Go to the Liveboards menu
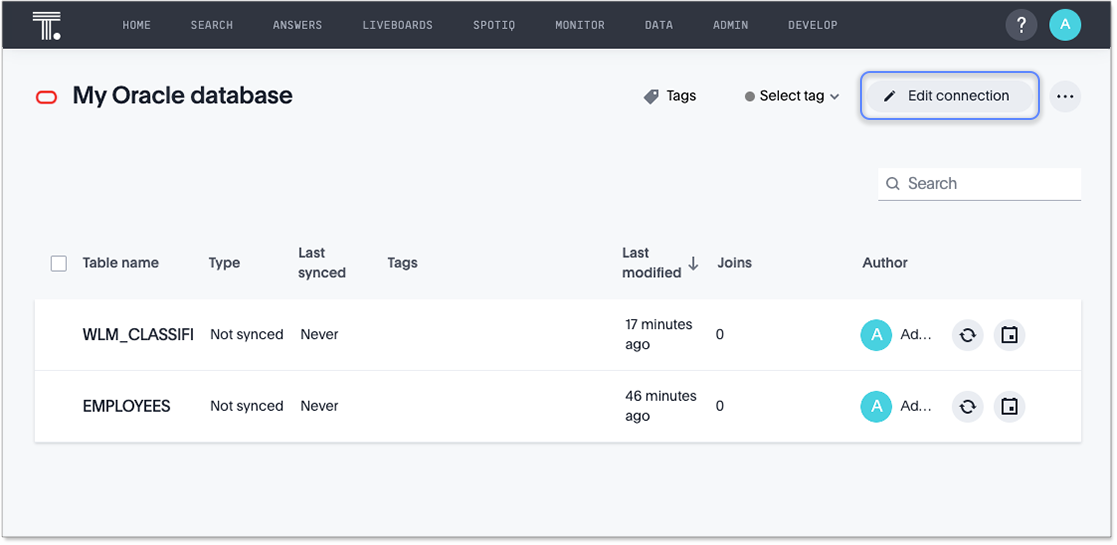1117x545 pixels. click(397, 25)
